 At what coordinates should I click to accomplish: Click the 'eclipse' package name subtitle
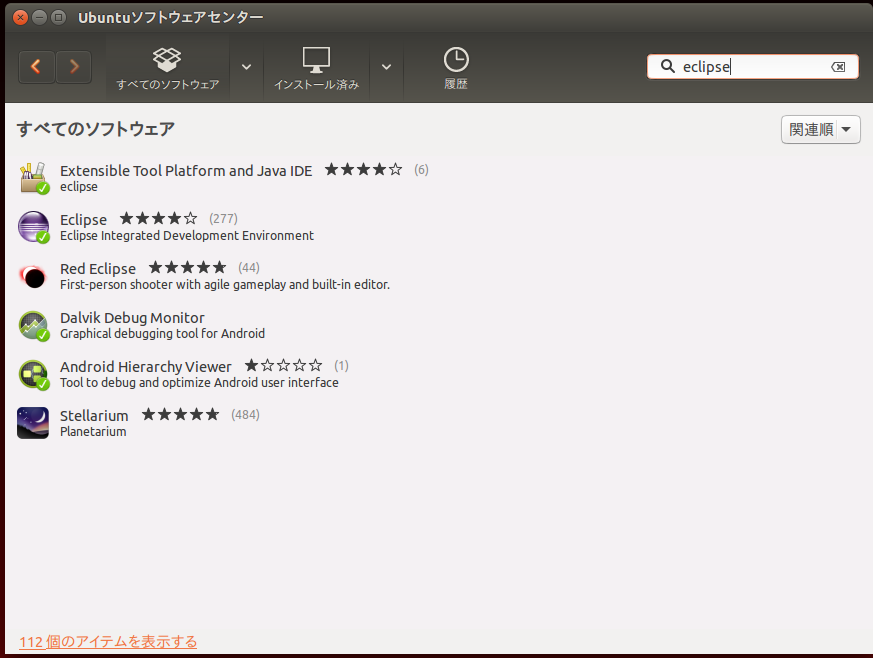pyautogui.click(x=79, y=186)
